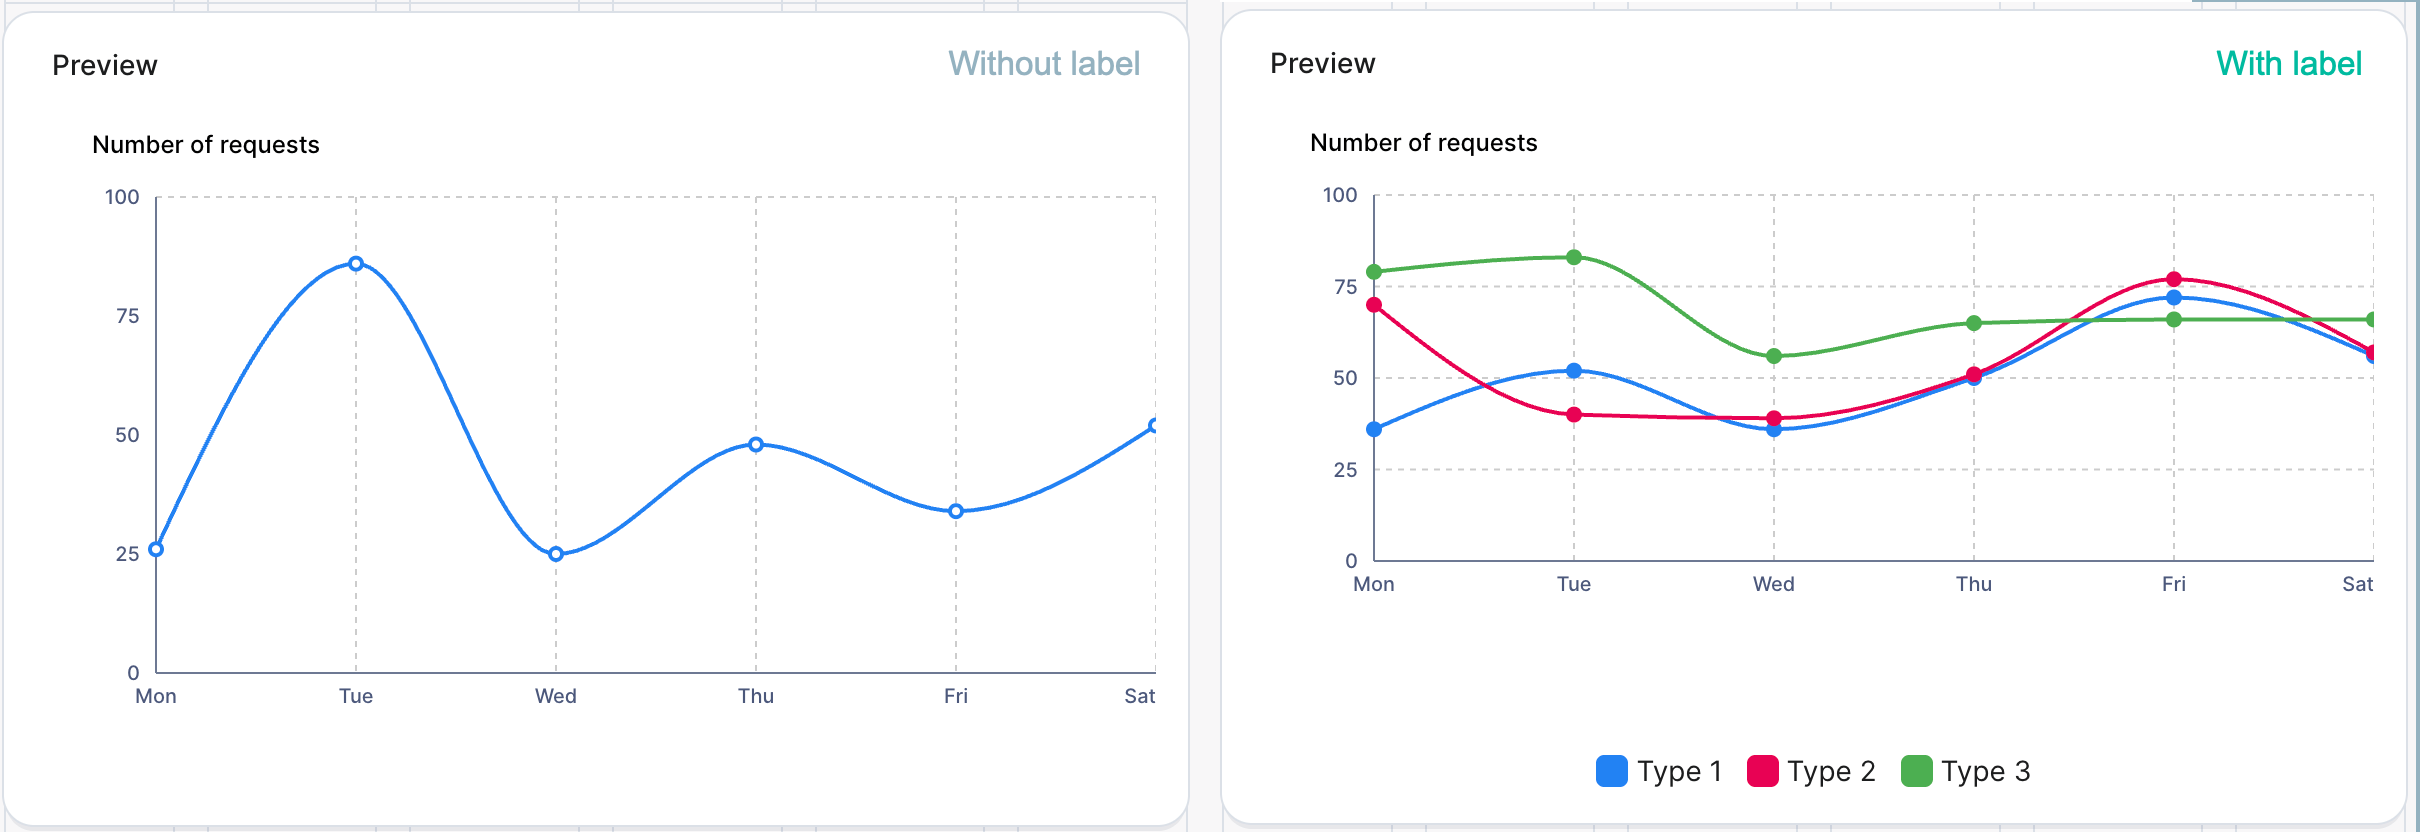Click the "Without label" heading text
The image size is (2420, 832).
tap(1044, 64)
